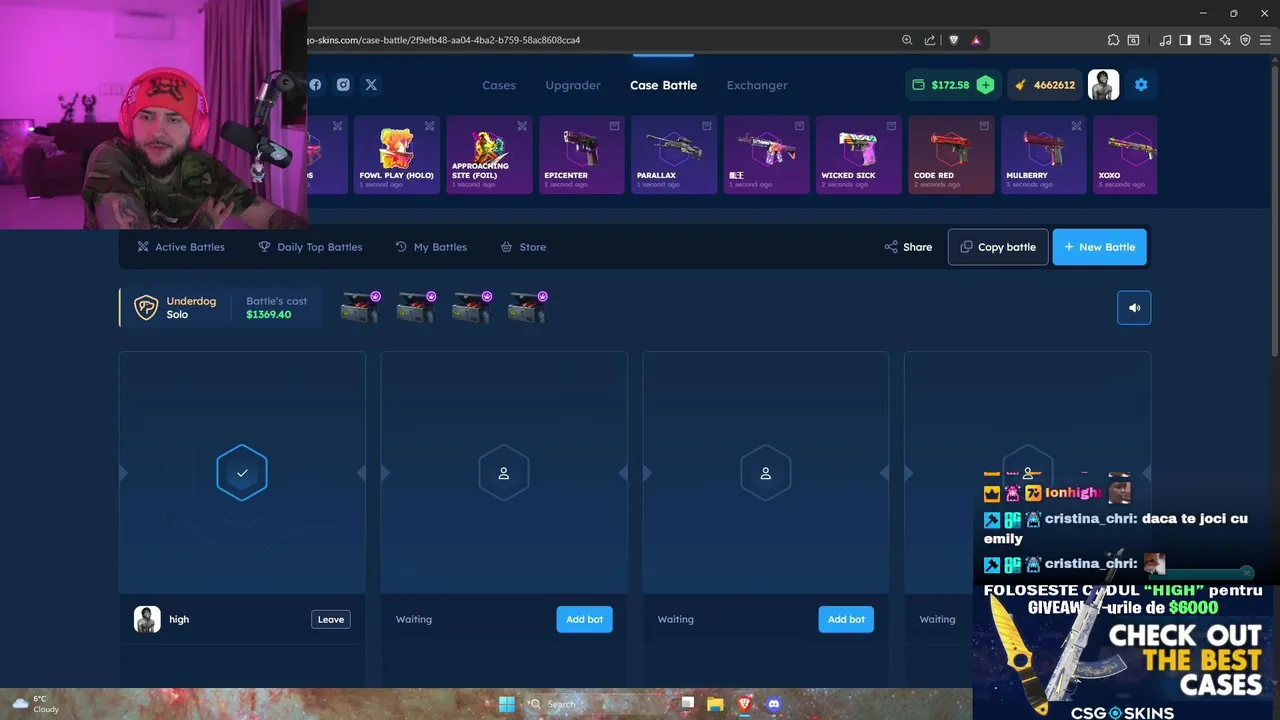This screenshot has width=1280, height=720.
Task: Open the Instagram social link icon
Action: [x=343, y=85]
